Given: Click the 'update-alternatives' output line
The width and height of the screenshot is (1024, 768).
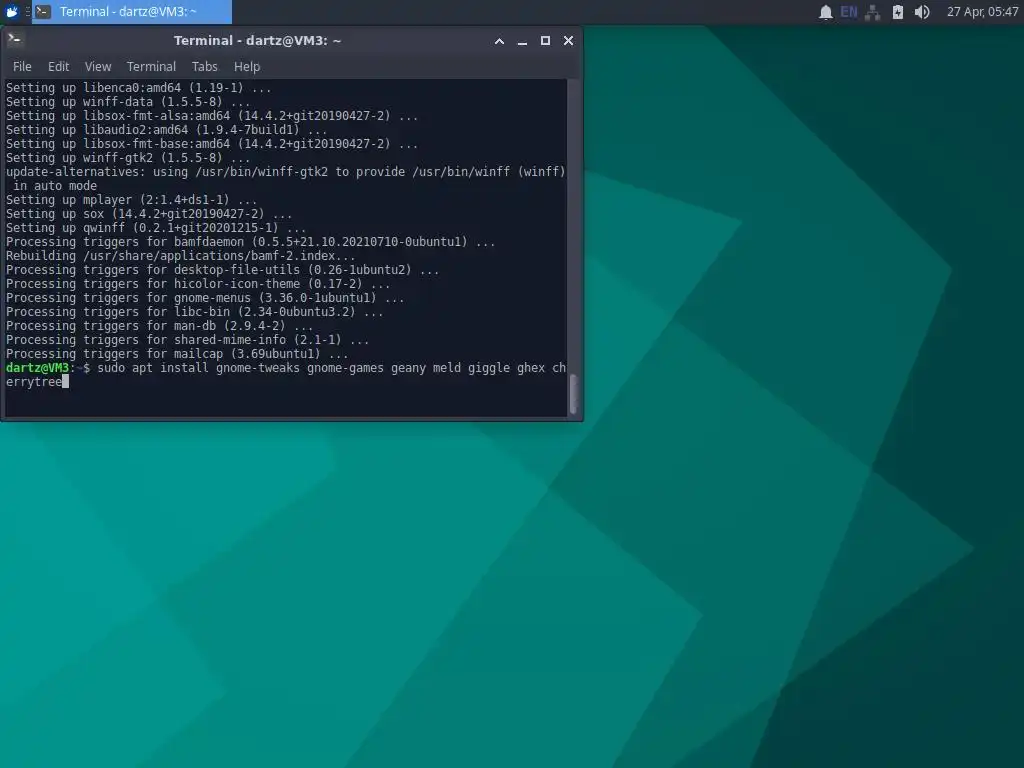Looking at the screenshot, I should 285,172.
